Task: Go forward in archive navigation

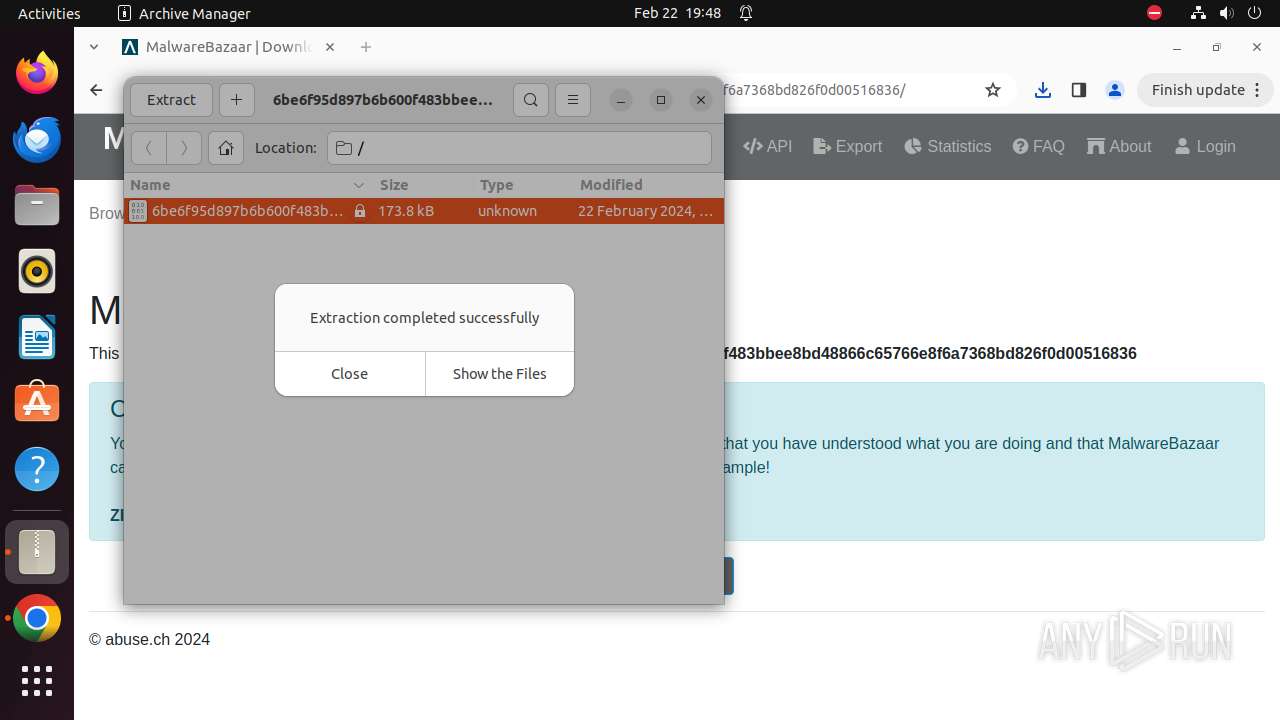Action: (184, 148)
